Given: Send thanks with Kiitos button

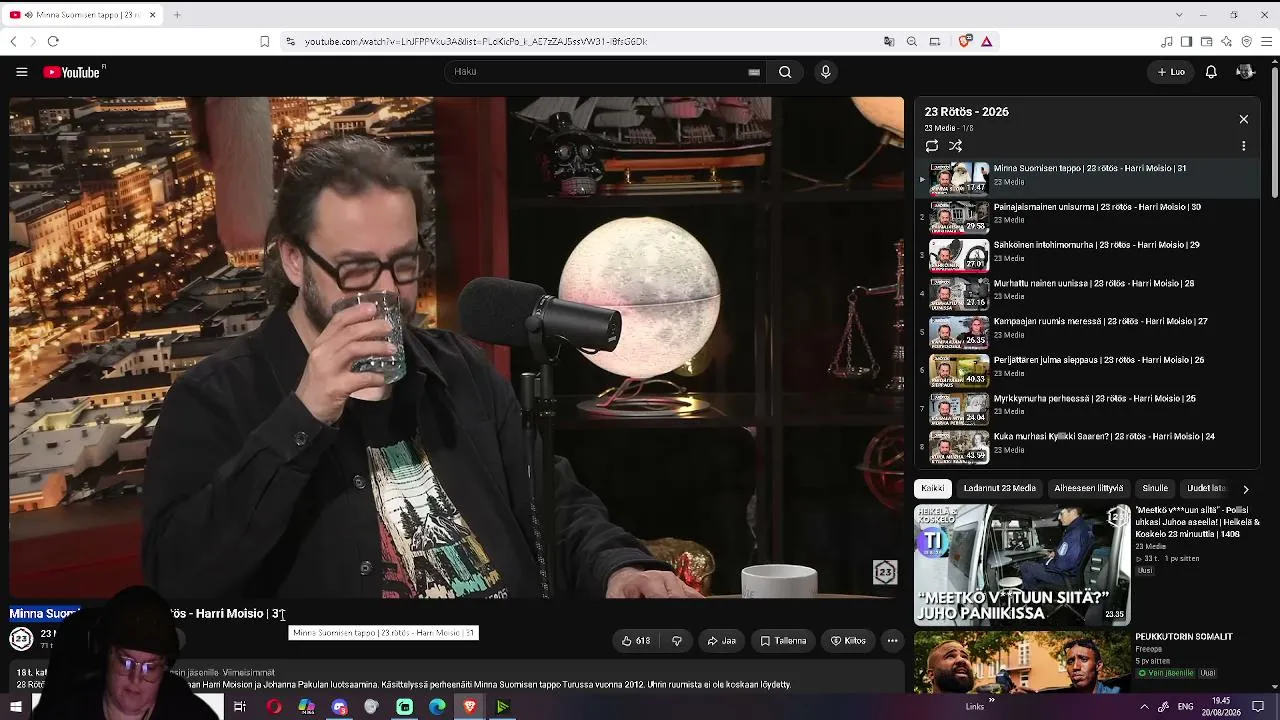Looking at the screenshot, I should click(x=848, y=641).
